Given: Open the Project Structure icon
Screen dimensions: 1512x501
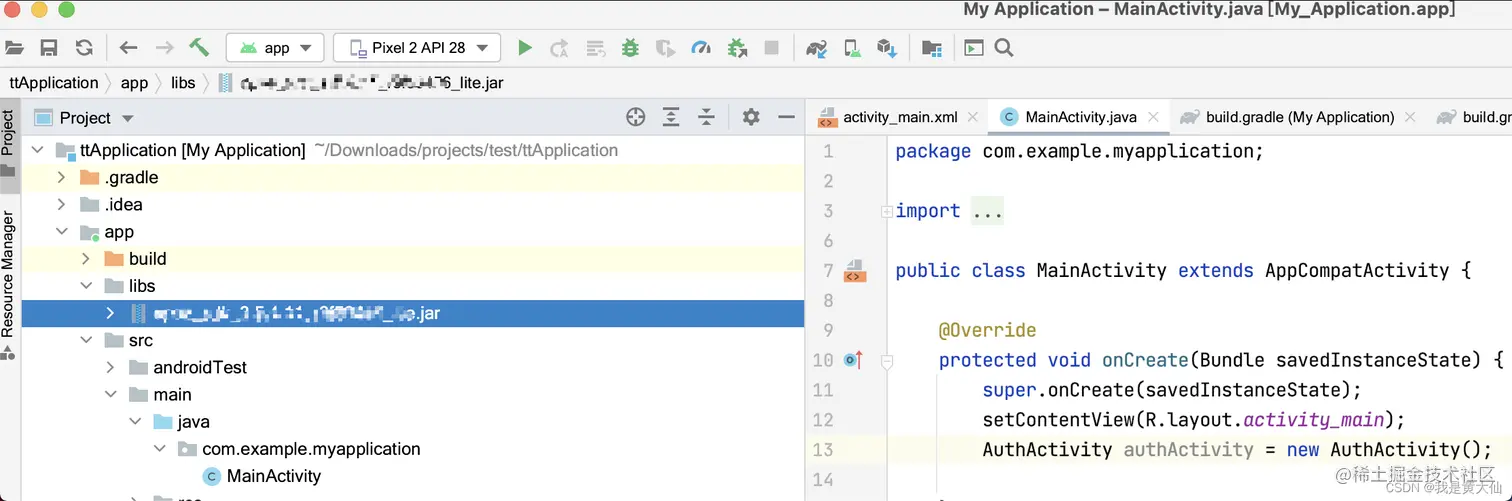Looking at the screenshot, I should pyautogui.click(x=931, y=48).
